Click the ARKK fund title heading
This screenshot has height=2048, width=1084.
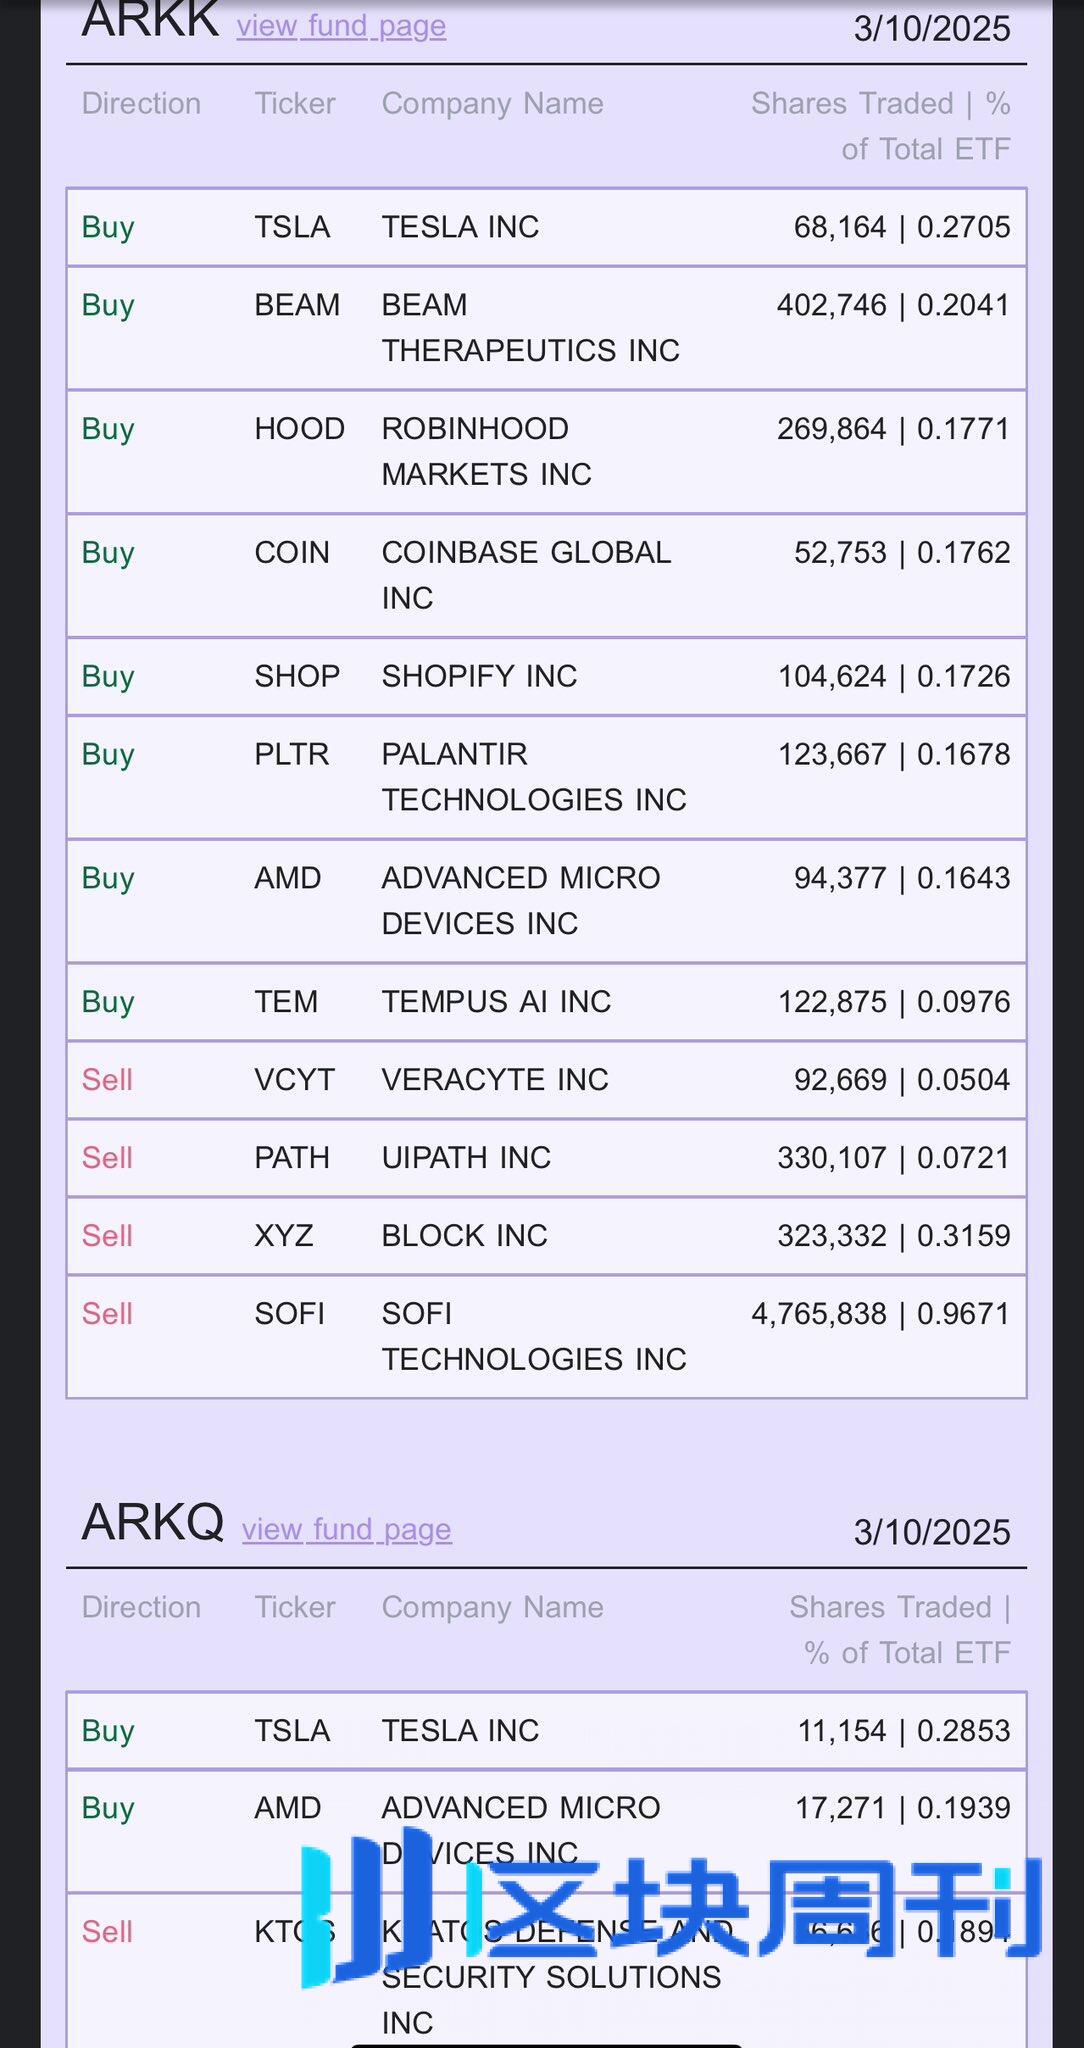tap(150, 20)
